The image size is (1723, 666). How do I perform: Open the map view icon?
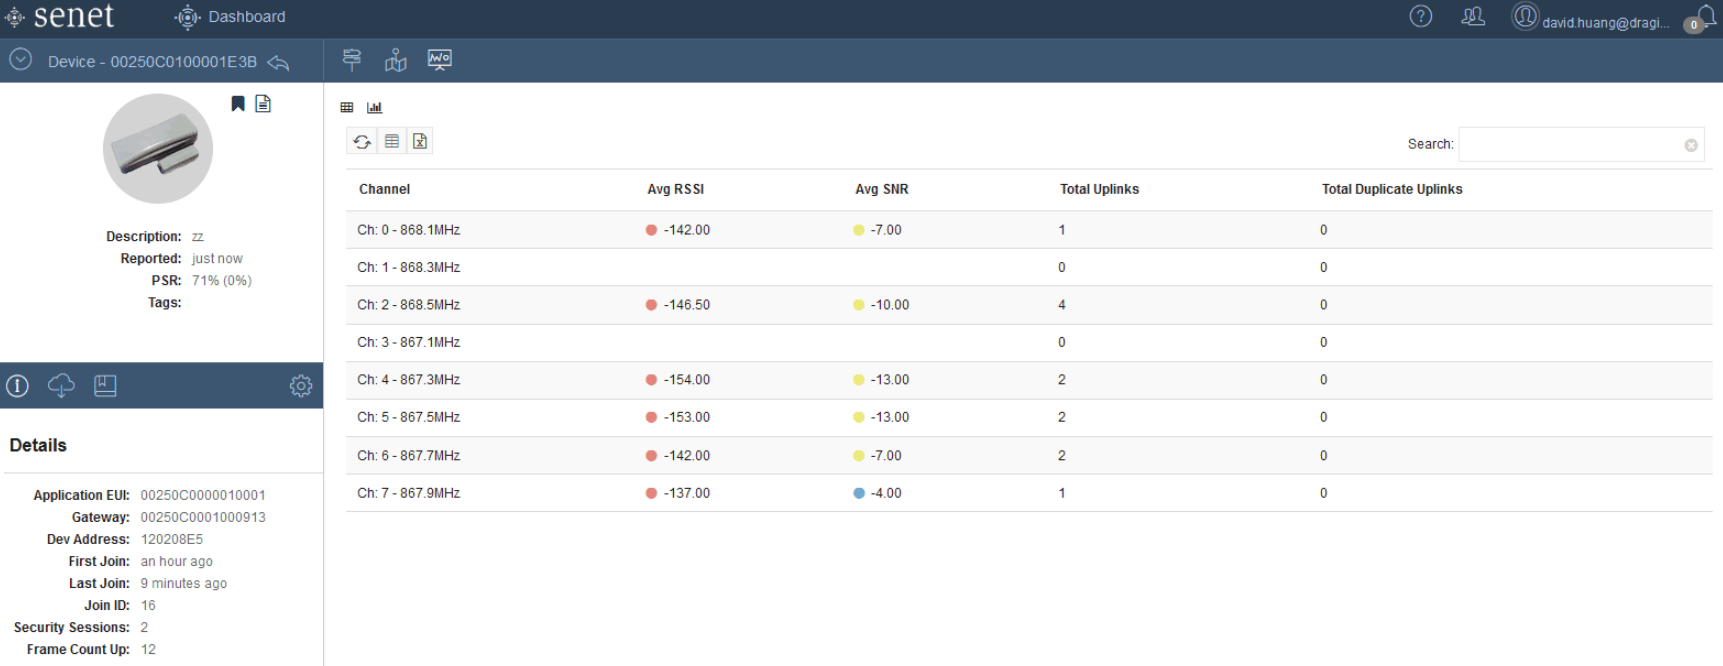[396, 60]
